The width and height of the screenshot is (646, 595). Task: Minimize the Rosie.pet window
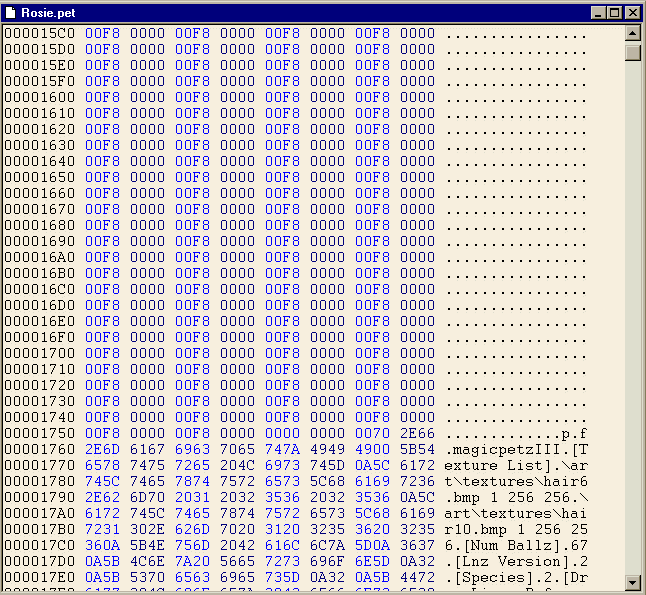(x=598, y=12)
